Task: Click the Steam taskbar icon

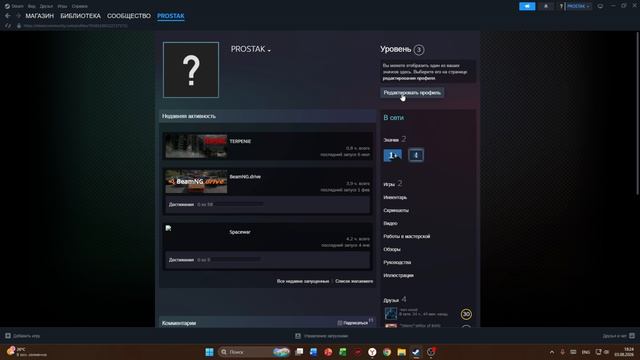Action: 416,352
